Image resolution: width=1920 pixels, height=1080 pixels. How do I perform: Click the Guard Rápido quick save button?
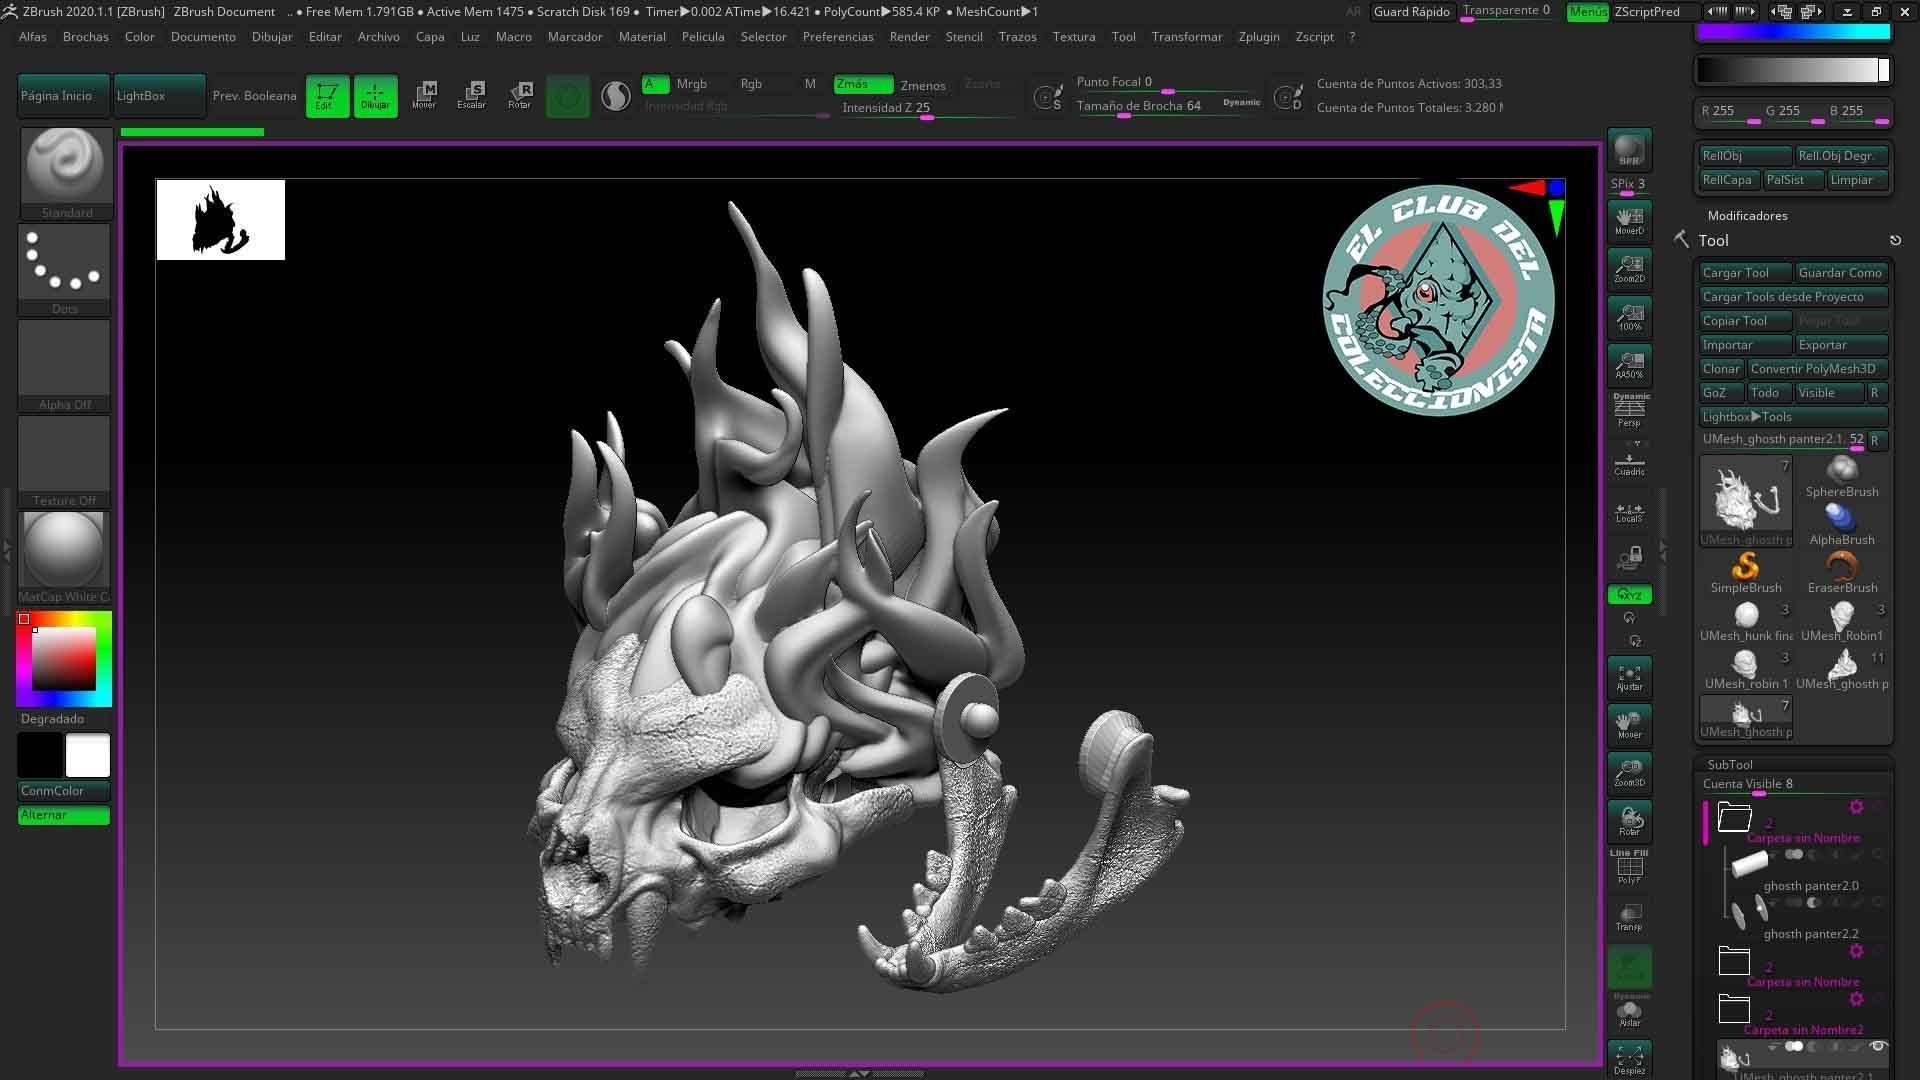click(x=1411, y=12)
